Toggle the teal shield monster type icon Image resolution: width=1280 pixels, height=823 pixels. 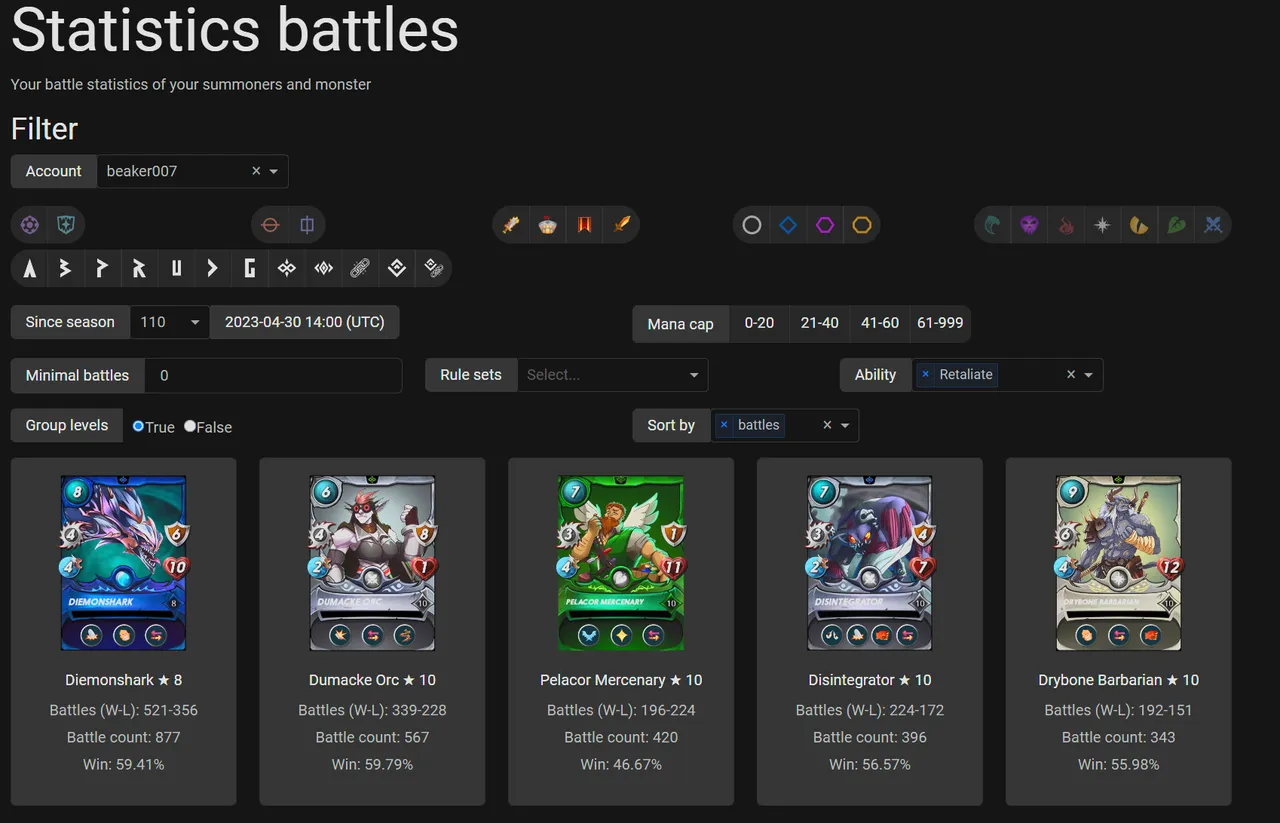(x=66, y=225)
